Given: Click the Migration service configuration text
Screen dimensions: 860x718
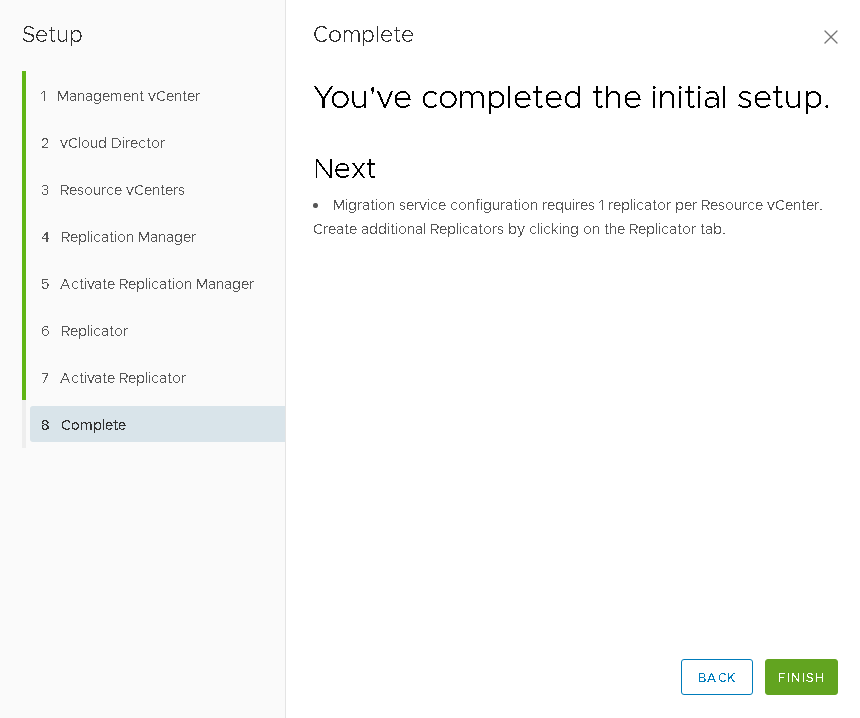Looking at the screenshot, I should (x=577, y=205).
